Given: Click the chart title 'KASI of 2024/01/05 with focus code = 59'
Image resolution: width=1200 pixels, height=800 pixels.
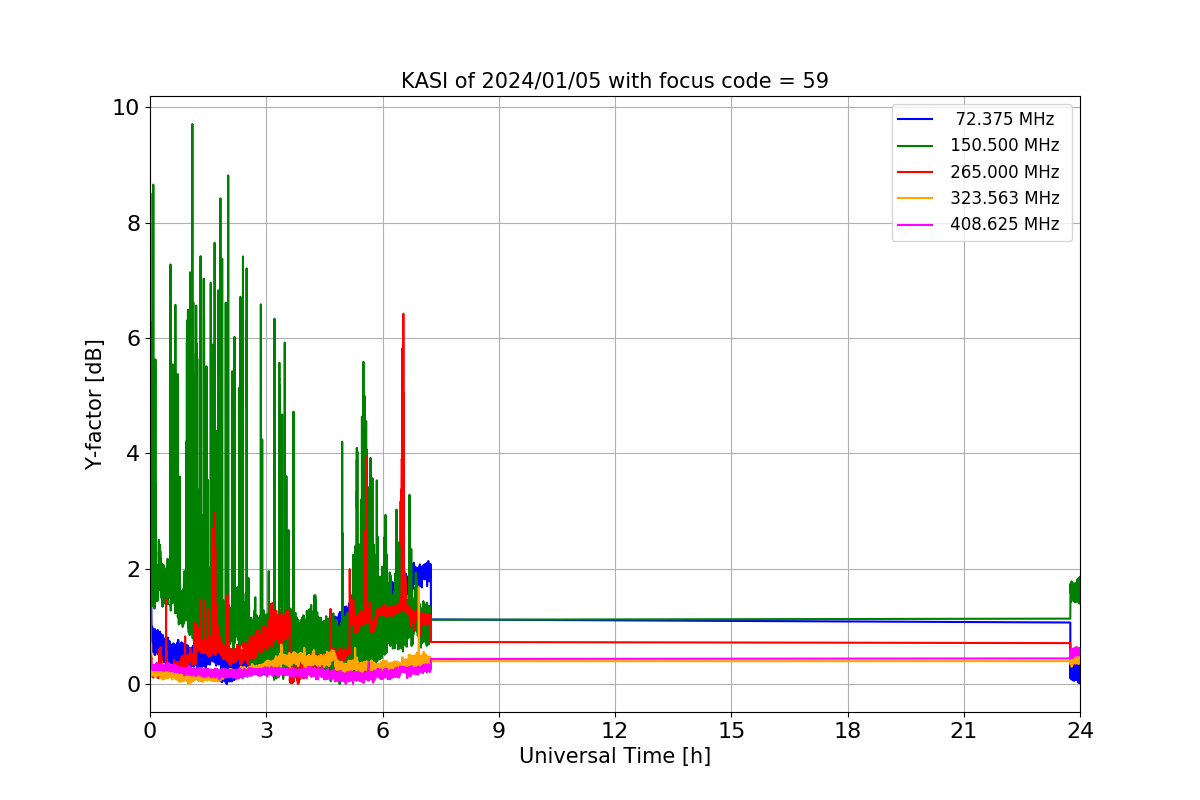Looking at the screenshot, I should tap(614, 81).
